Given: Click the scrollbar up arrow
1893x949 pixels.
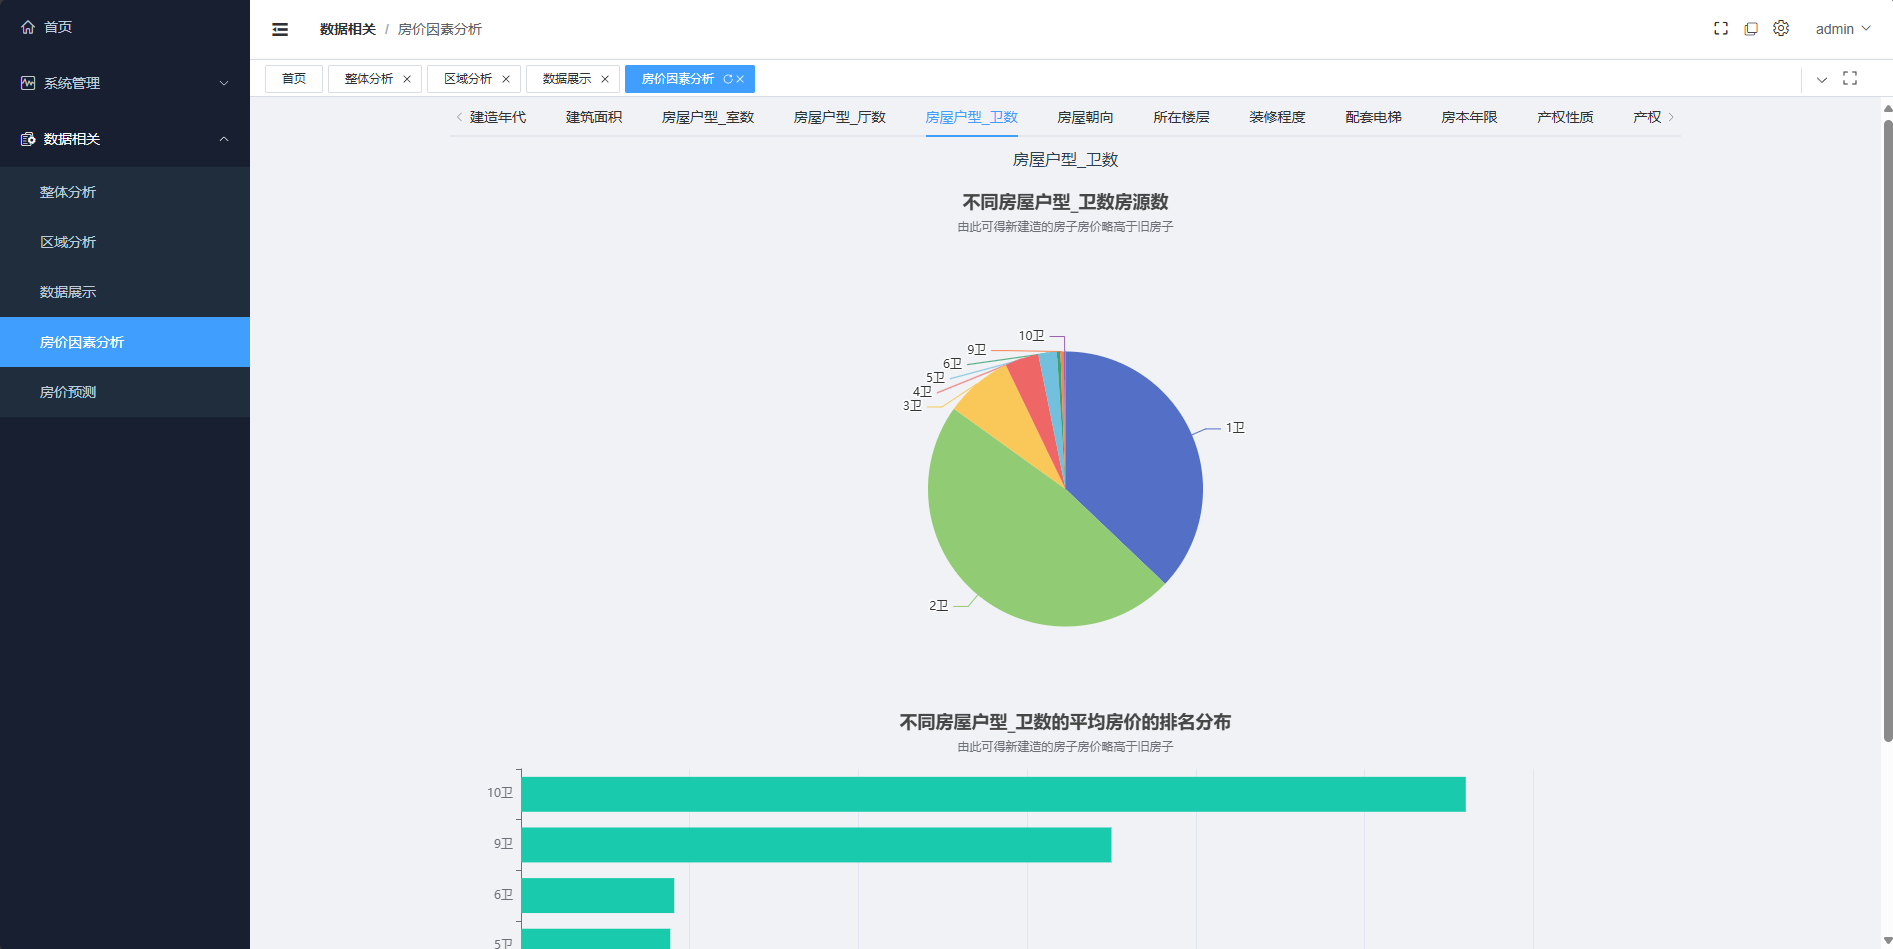Looking at the screenshot, I should pos(1888,108).
